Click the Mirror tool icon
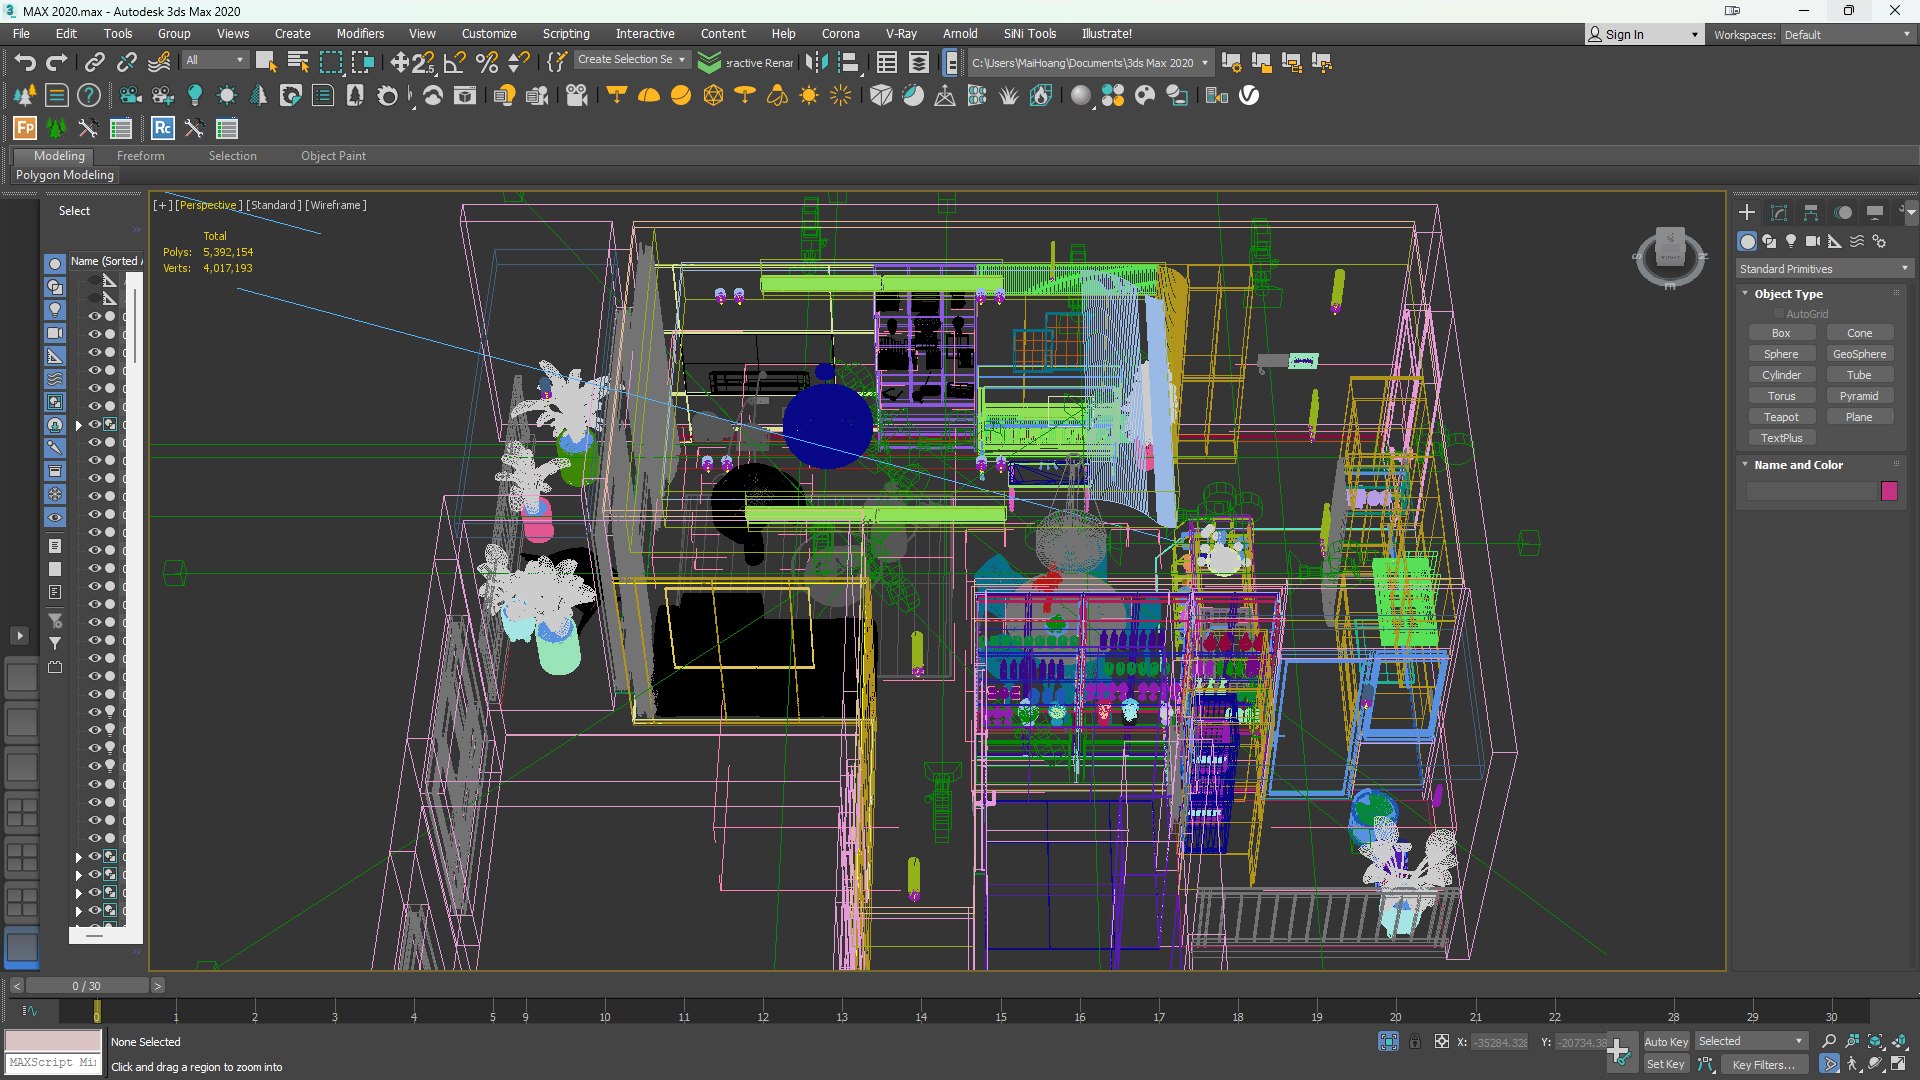The image size is (1920, 1080). (816, 63)
